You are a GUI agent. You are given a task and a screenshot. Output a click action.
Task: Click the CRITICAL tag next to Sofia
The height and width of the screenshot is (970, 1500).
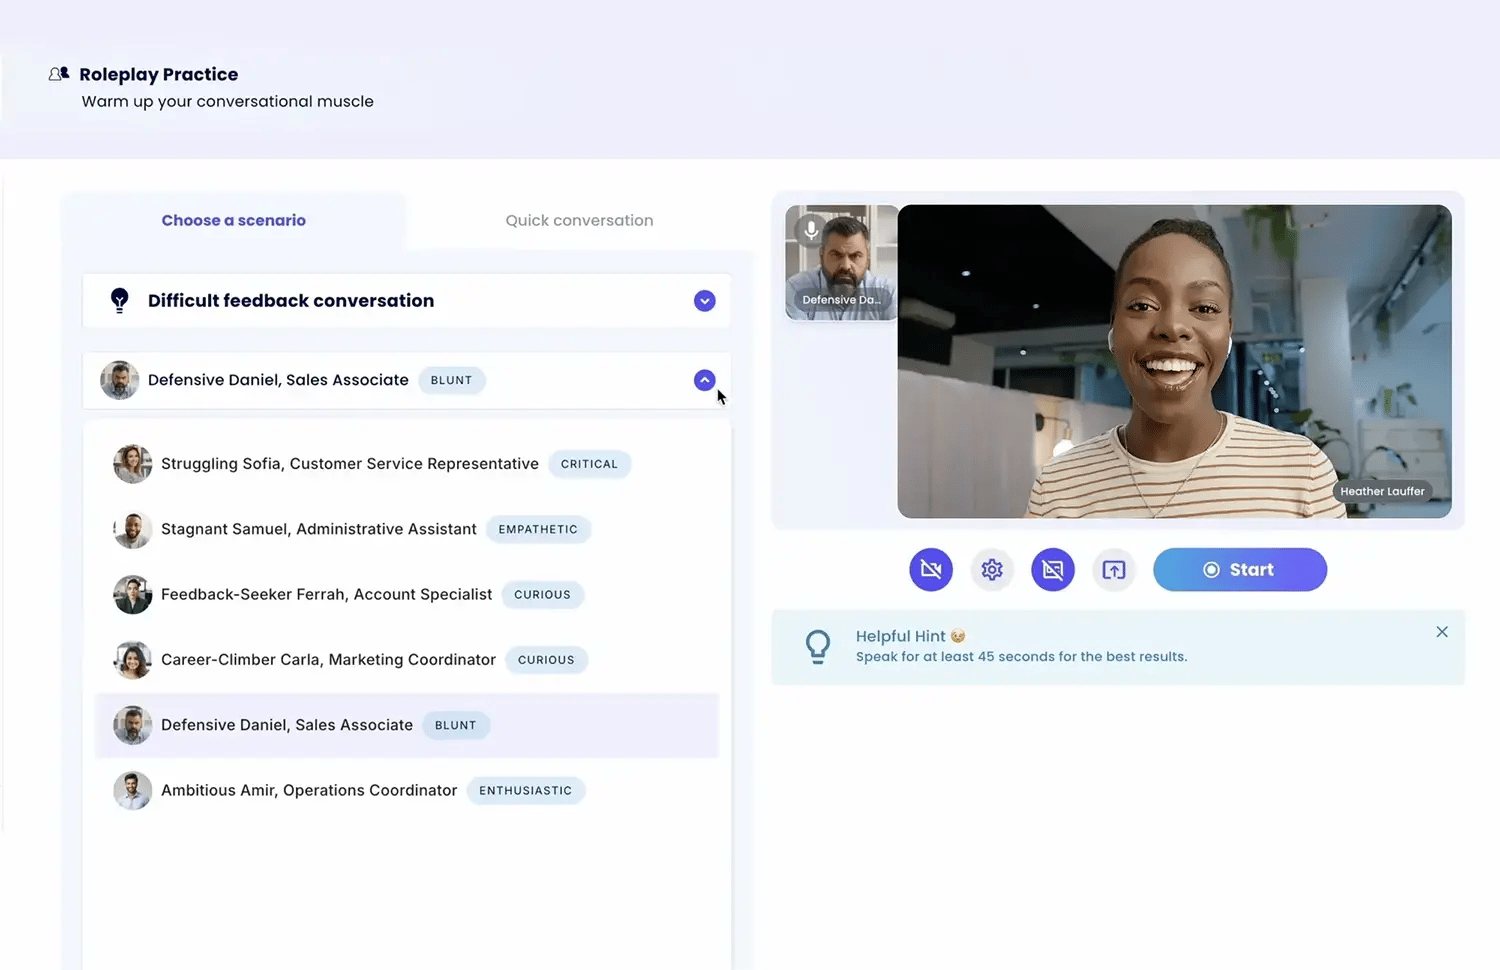pos(589,464)
